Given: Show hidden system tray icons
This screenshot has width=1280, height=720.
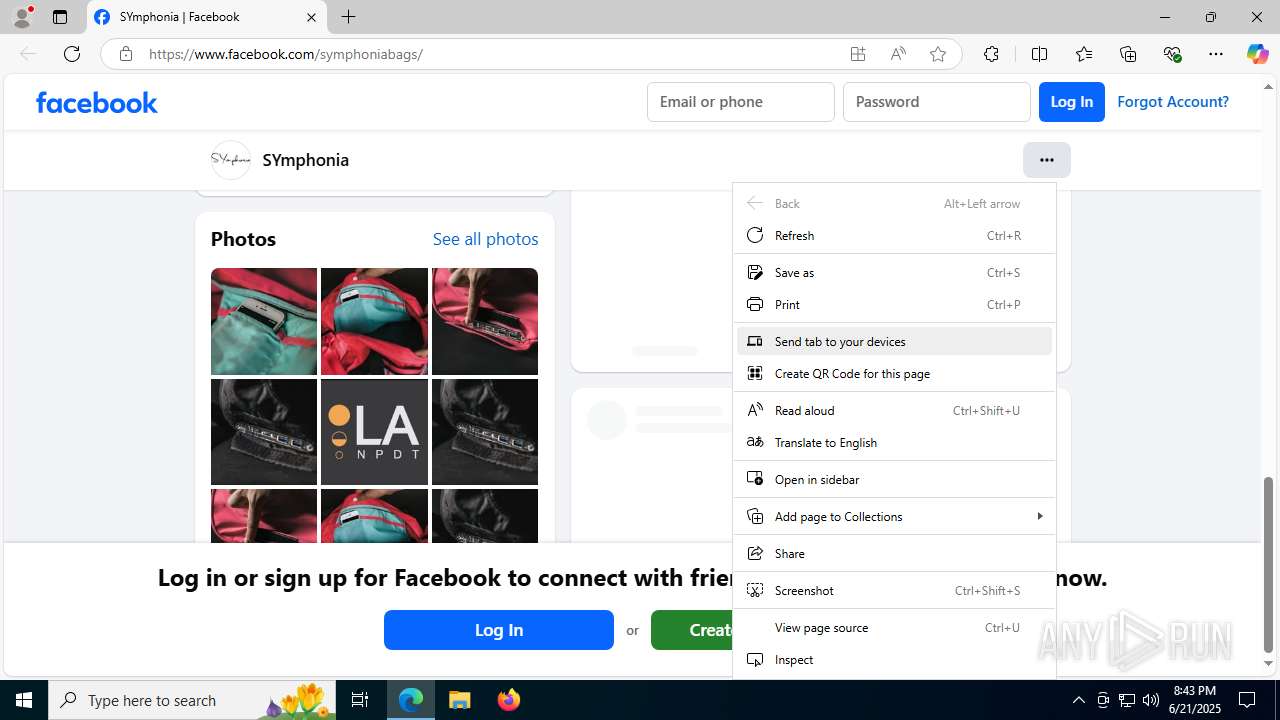Looking at the screenshot, I should point(1078,700).
